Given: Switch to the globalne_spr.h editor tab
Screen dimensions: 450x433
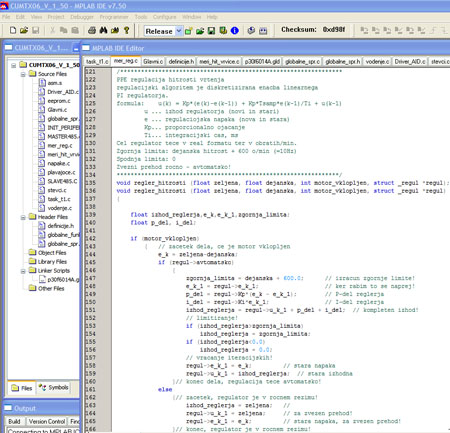Looking at the screenshot, I should (343, 62).
